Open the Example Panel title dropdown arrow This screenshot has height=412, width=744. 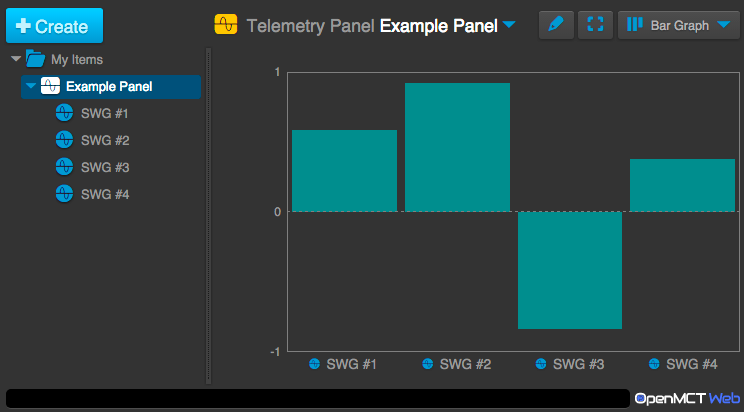[510, 25]
